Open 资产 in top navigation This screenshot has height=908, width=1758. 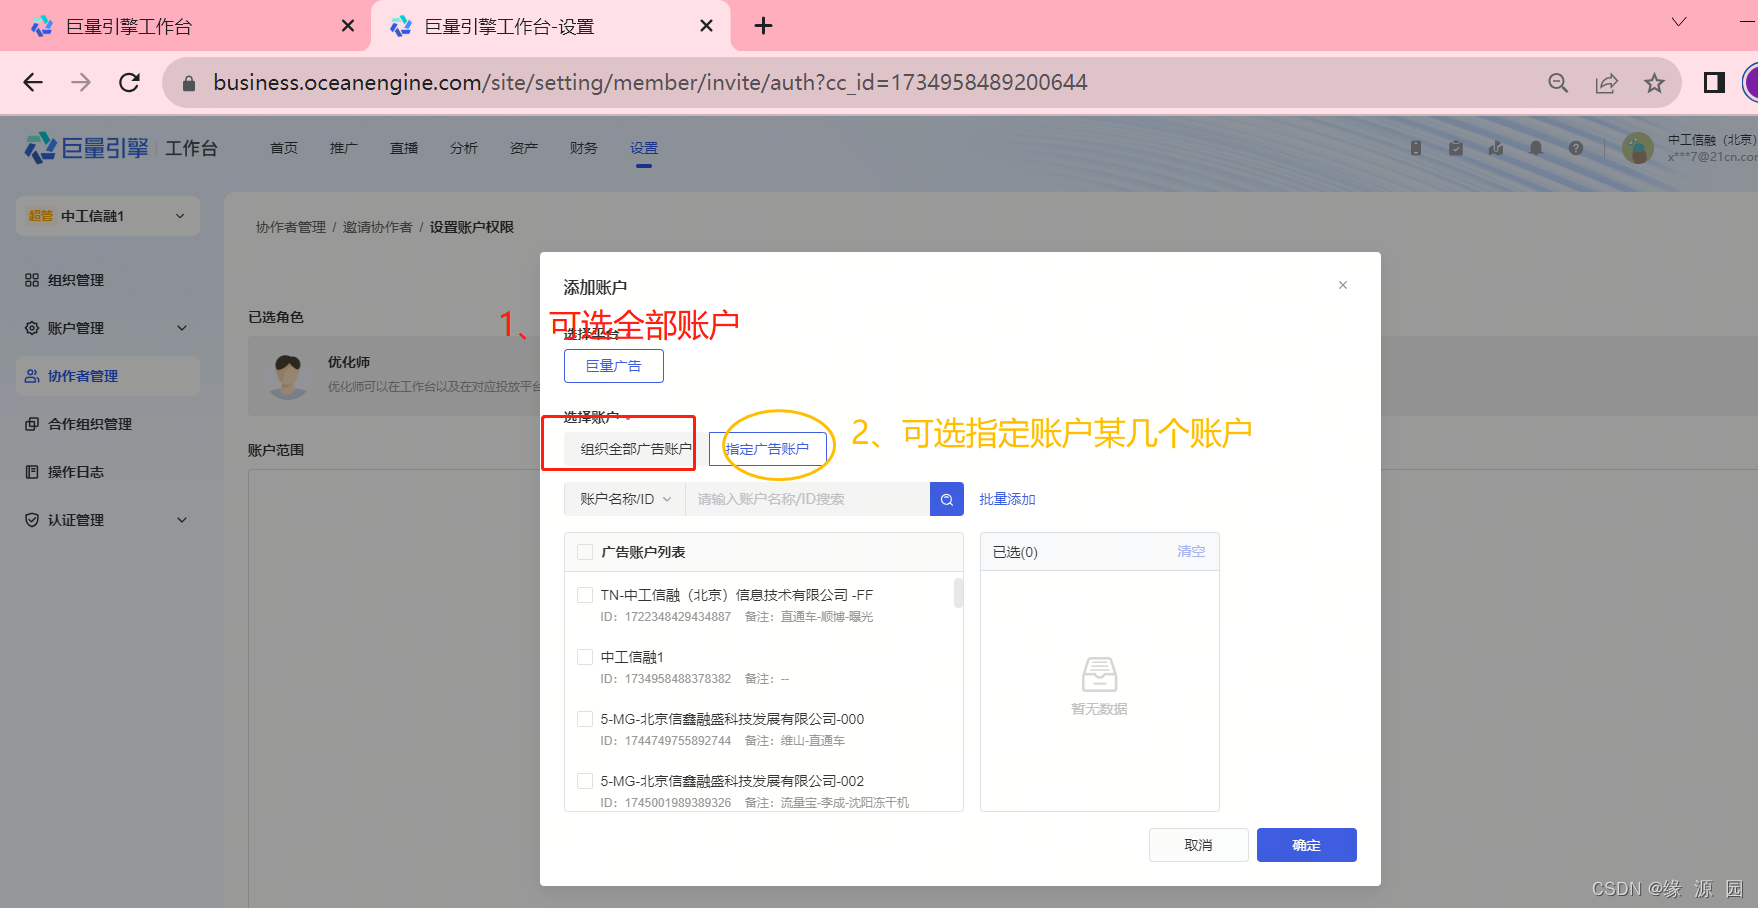coord(524,148)
